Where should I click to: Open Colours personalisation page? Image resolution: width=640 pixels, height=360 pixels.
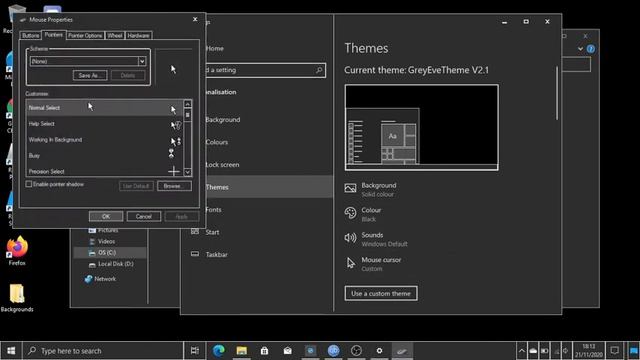coord(216,142)
